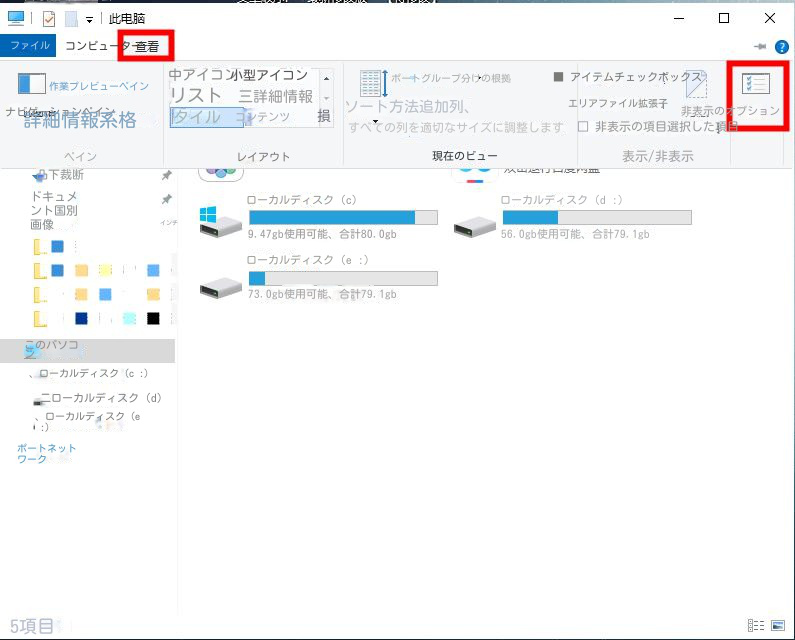Click the New Folder quick access icon
795x640 pixels.
point(71,19)
